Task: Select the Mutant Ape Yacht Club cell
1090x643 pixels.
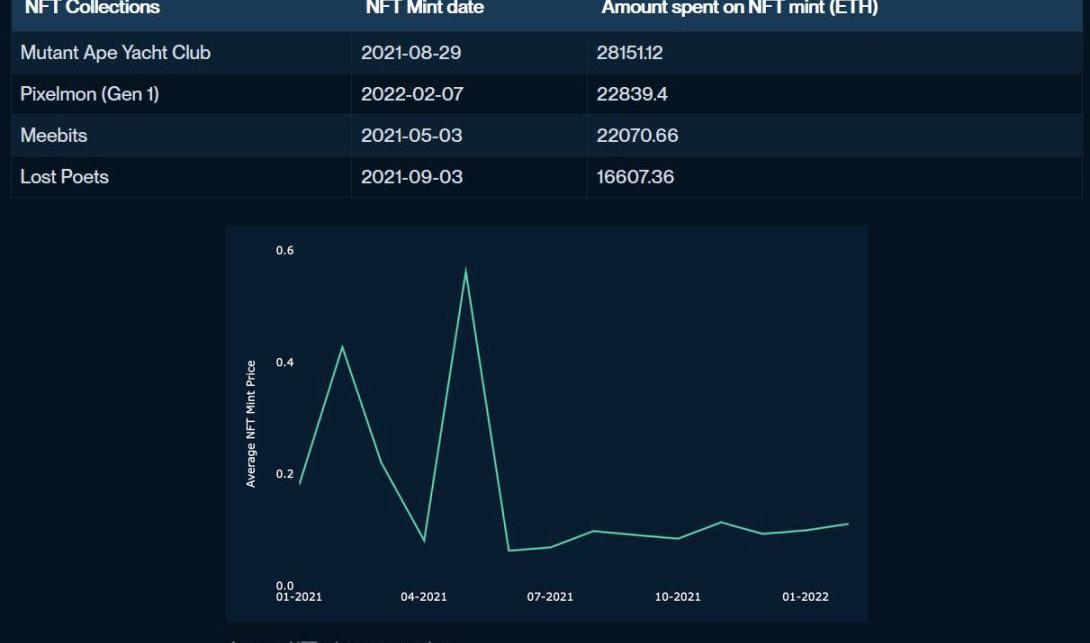Action: click(116, 53)
